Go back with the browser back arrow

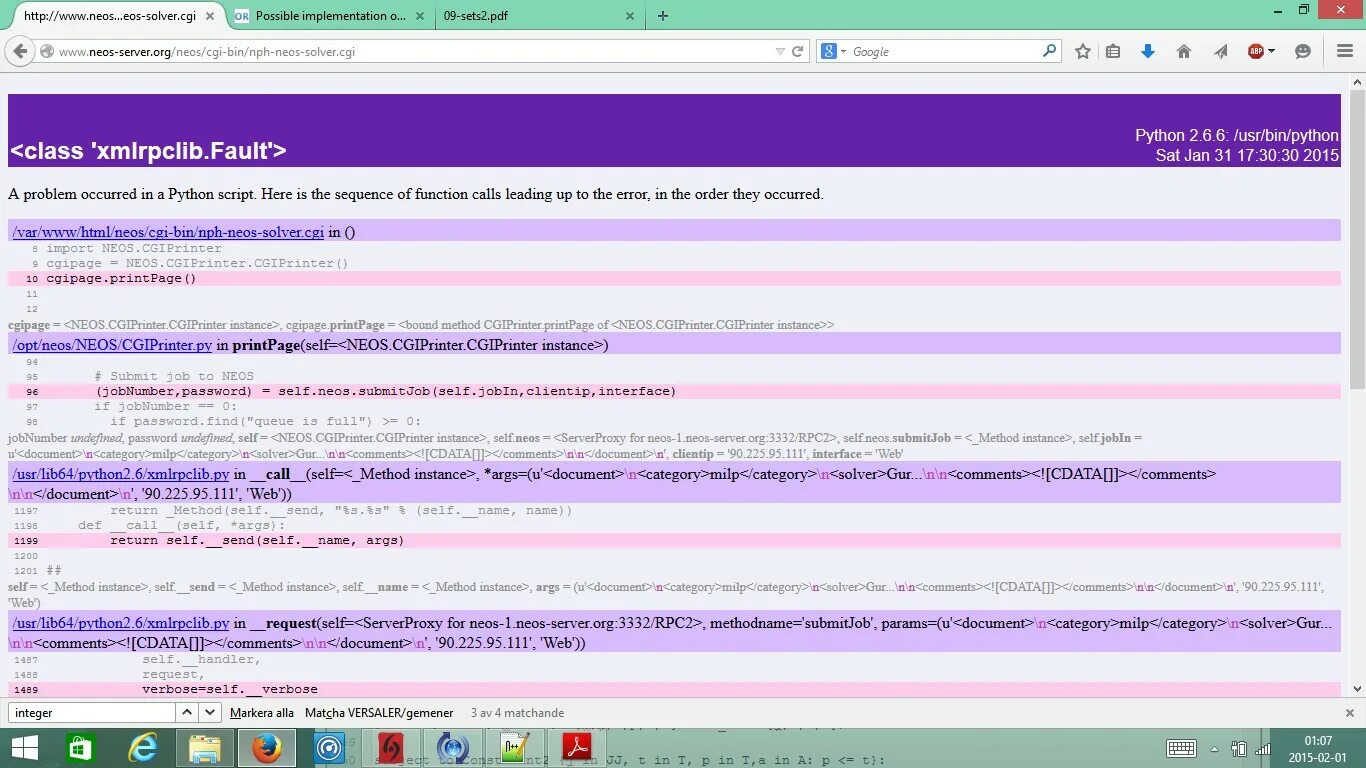tap(20, 52)
